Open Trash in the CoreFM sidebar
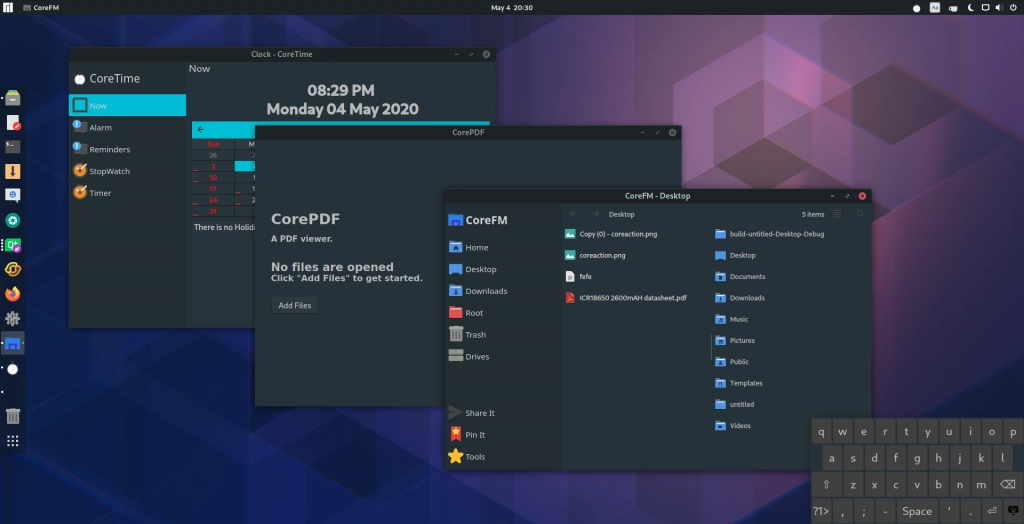Image resolution: width=1024 pixels, height=524 pixels. click(475, 335)
